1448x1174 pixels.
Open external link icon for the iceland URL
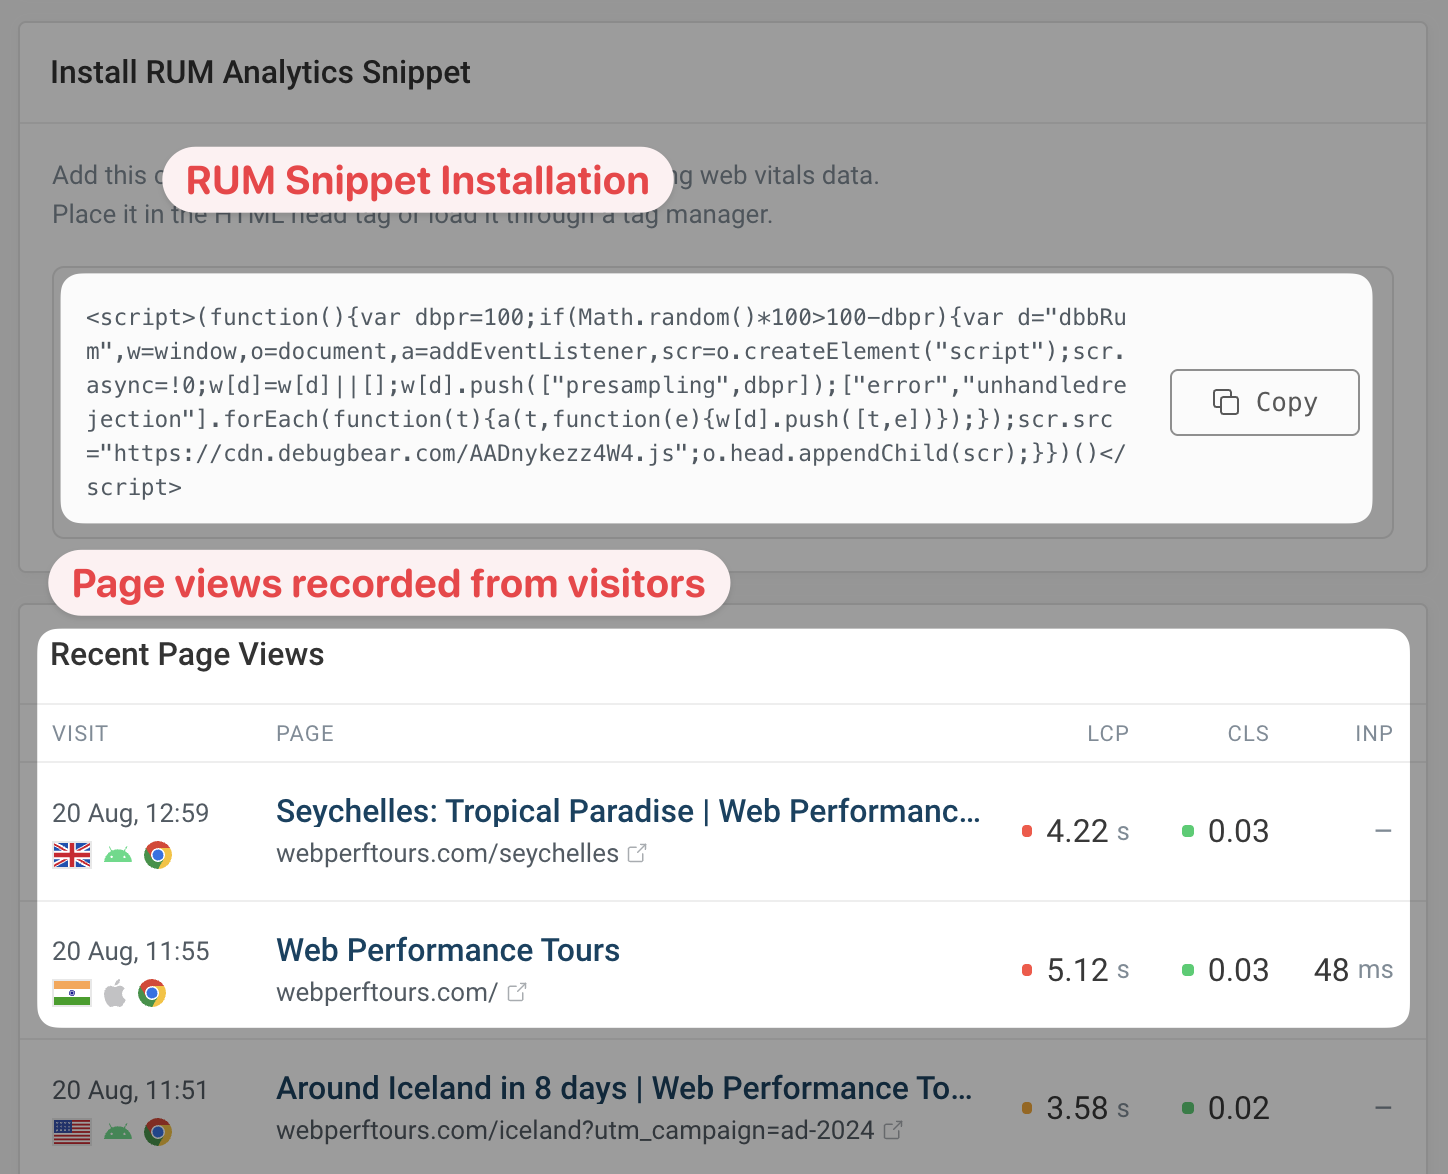tap(893, 1130)
